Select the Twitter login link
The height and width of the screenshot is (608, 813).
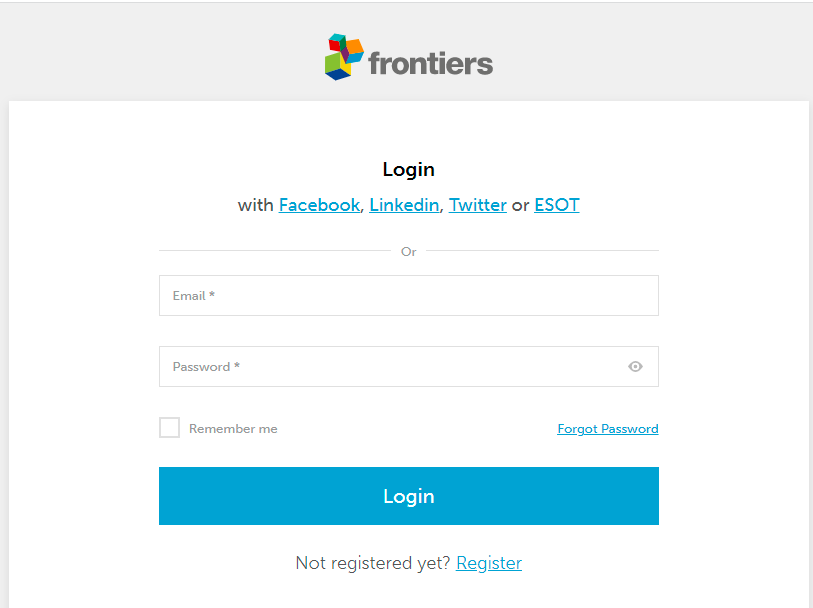click(477, 205)
